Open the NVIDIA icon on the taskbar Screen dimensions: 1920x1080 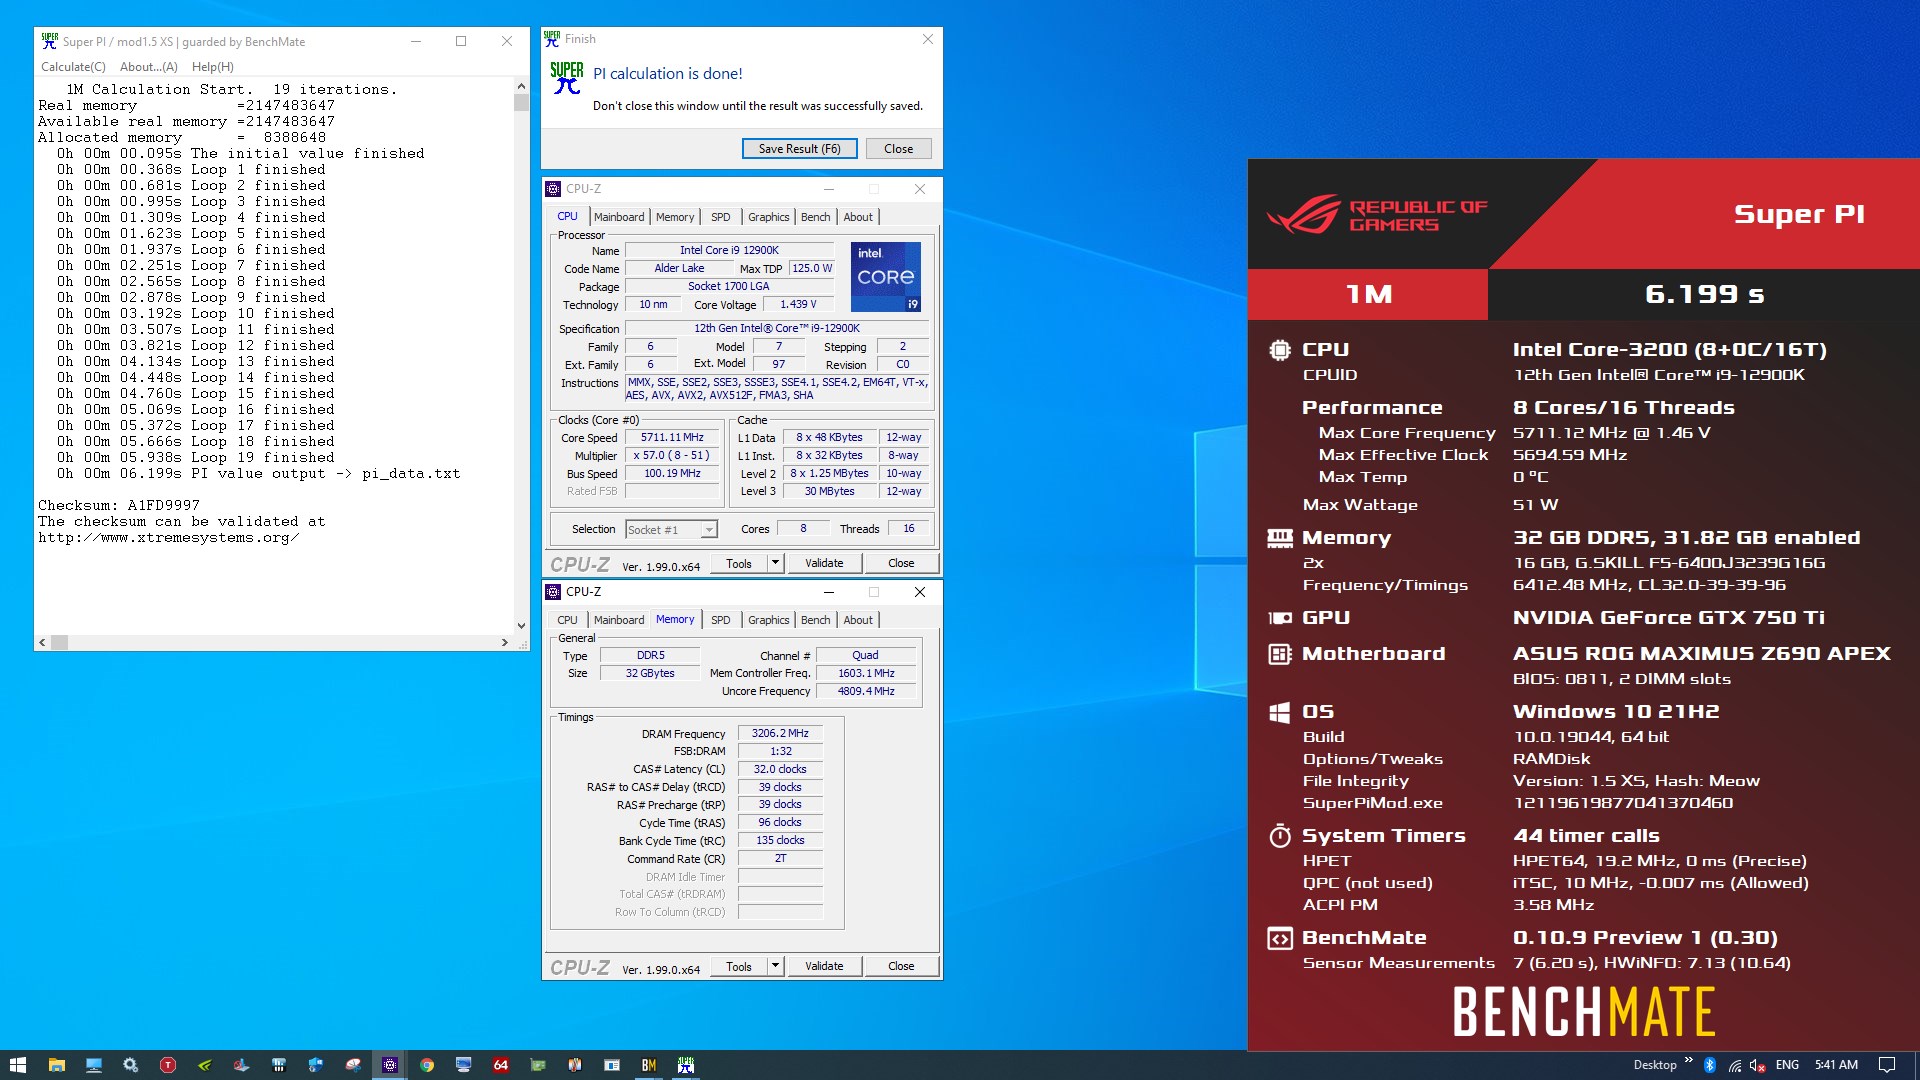click(x=204, y=1065)
